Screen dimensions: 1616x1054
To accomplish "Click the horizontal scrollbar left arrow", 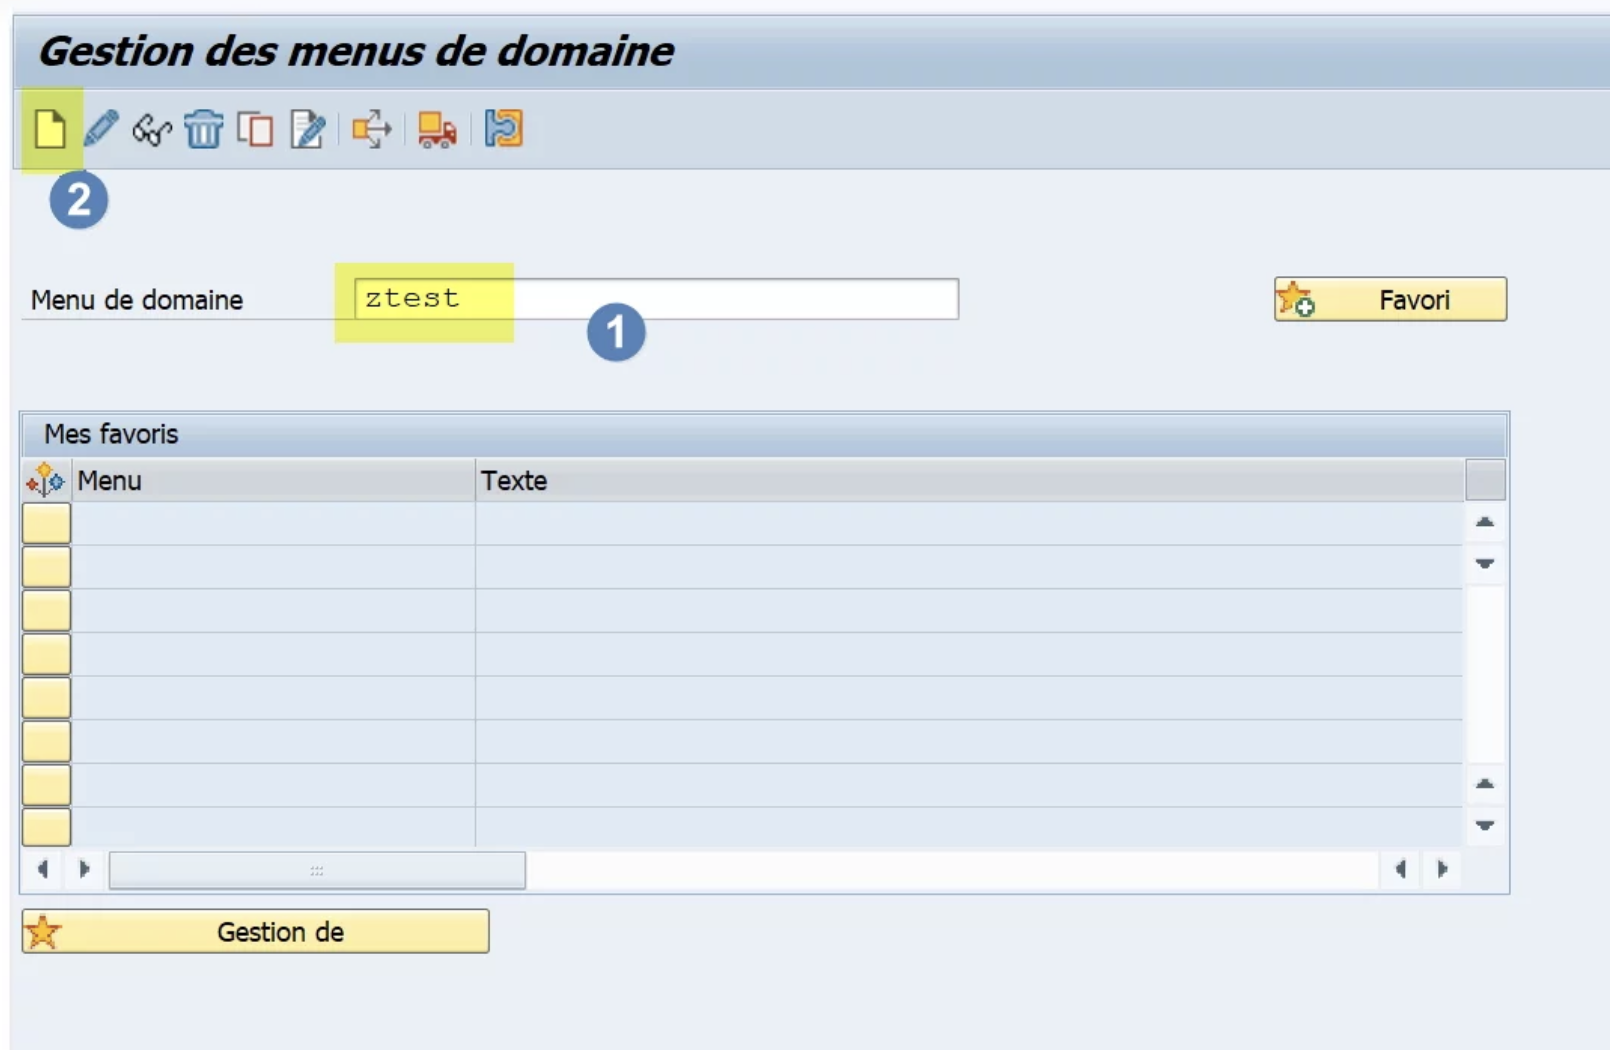I will coord(44,870).
